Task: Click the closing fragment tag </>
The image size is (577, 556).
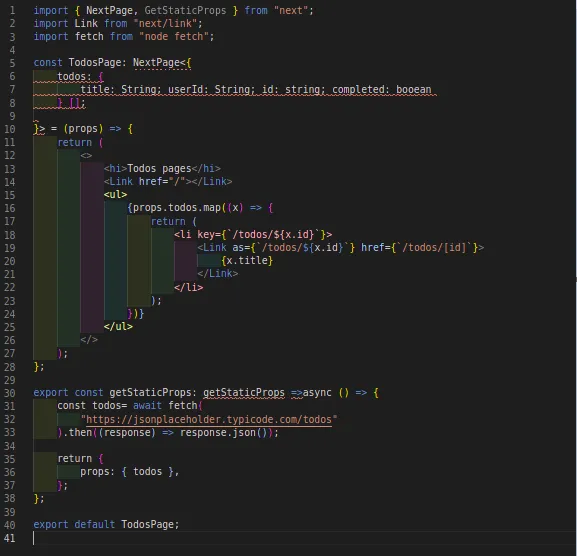Action: [x=89, y=340]
